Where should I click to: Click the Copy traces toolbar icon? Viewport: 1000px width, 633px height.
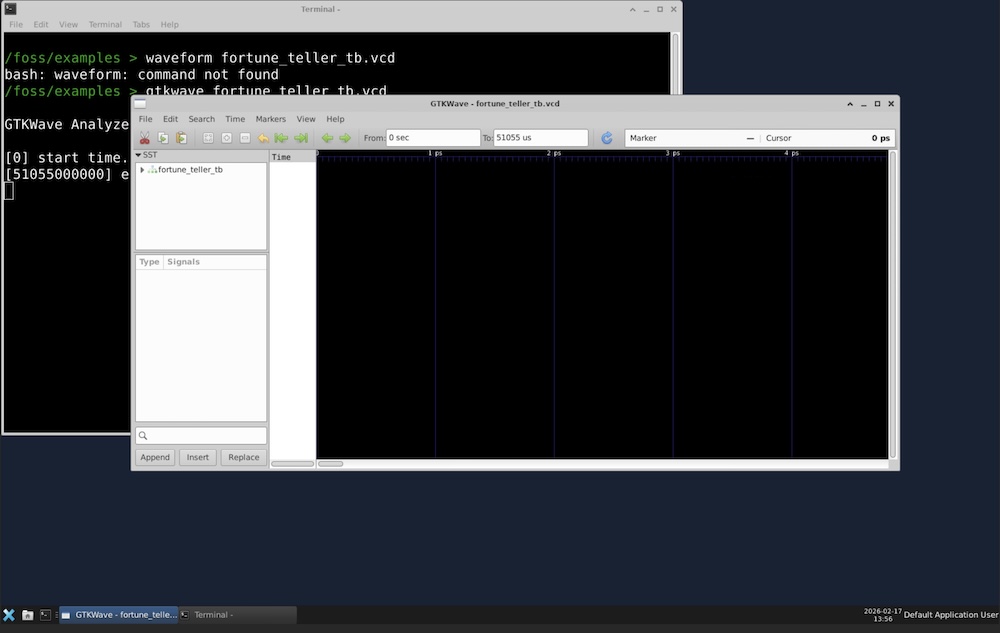163,138
